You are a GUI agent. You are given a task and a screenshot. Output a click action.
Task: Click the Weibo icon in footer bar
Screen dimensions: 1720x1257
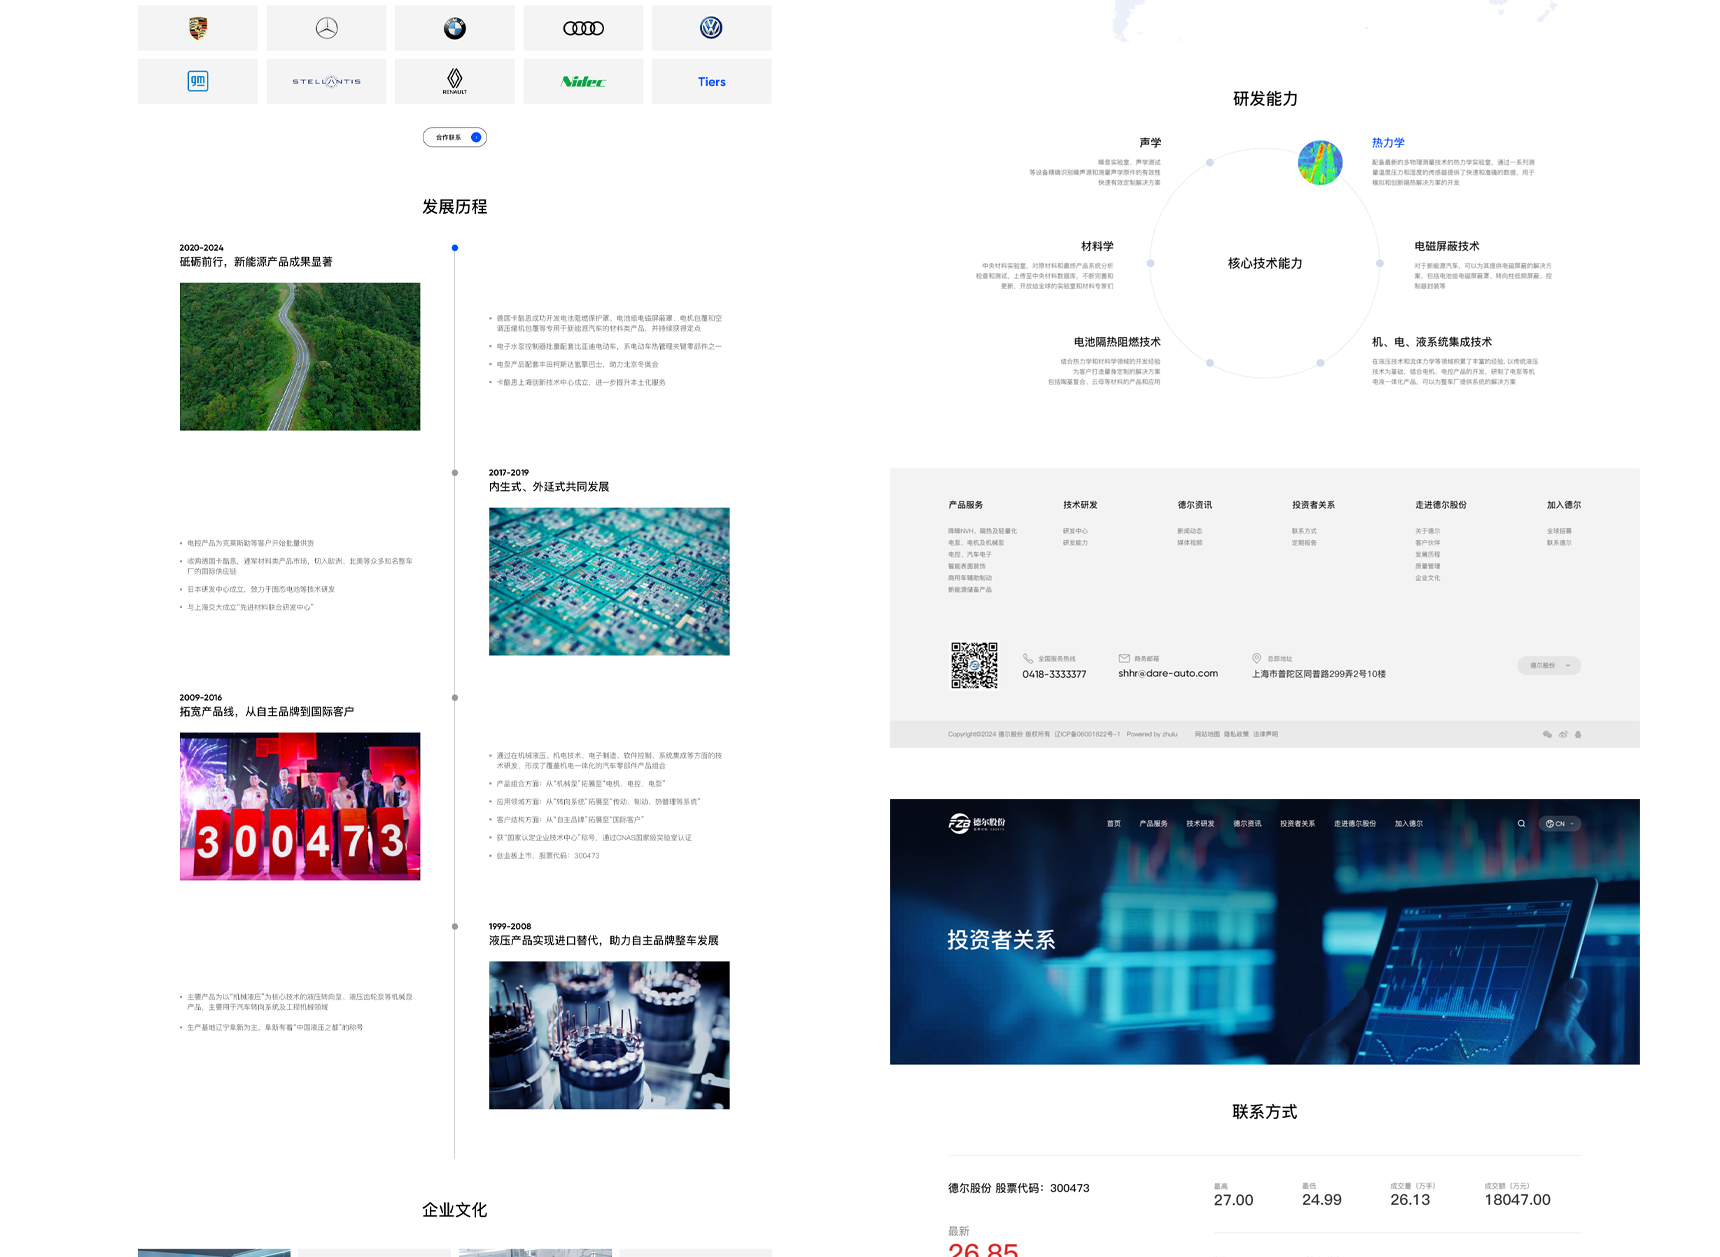click(x=1563, y=734)
